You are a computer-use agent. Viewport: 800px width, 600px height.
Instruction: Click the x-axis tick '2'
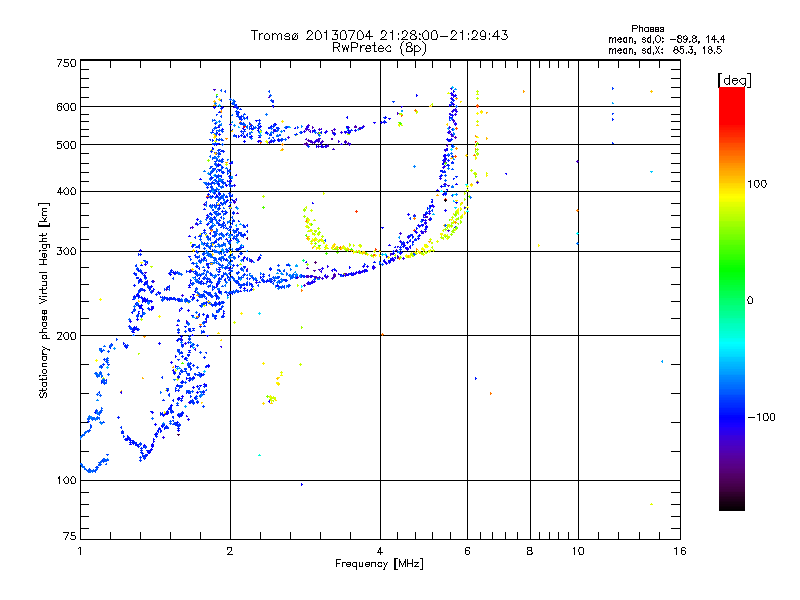[230, 551]
